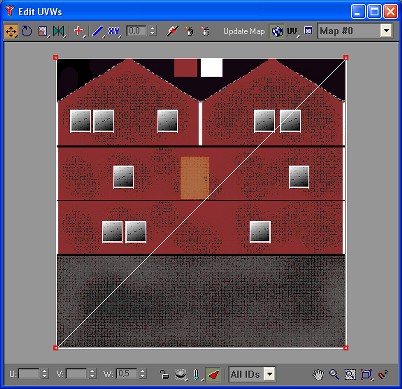The image size is (402, 389).
Task: Activate the Pan hand tool
Action: pos(318,374)
